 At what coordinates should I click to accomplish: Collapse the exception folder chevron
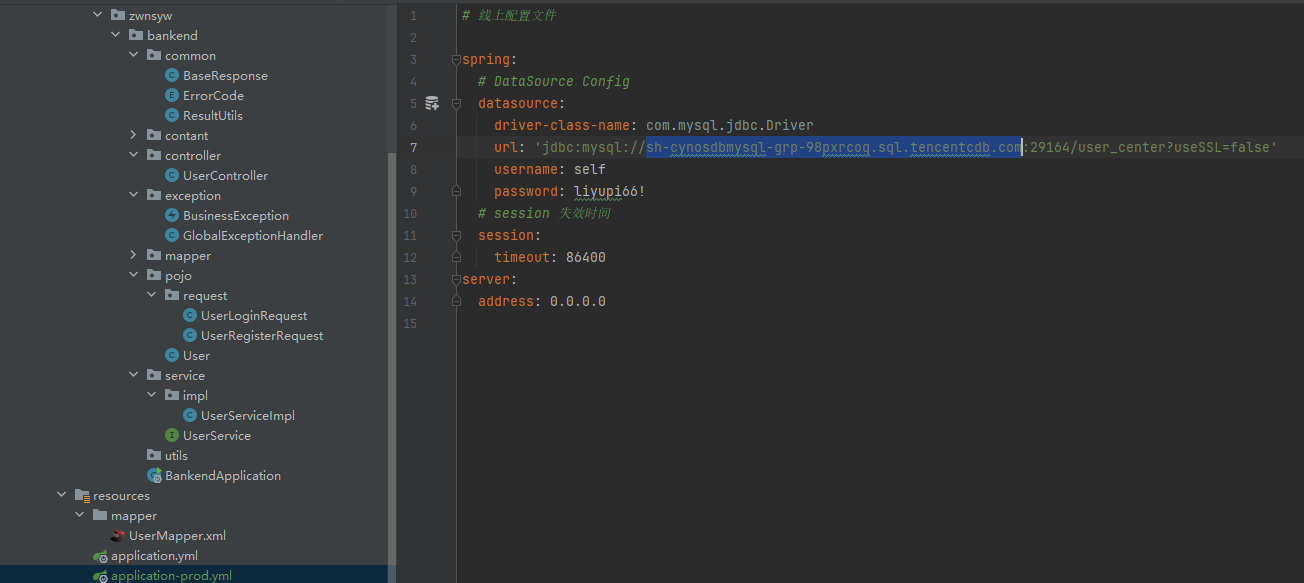click(x=134, y=195)
